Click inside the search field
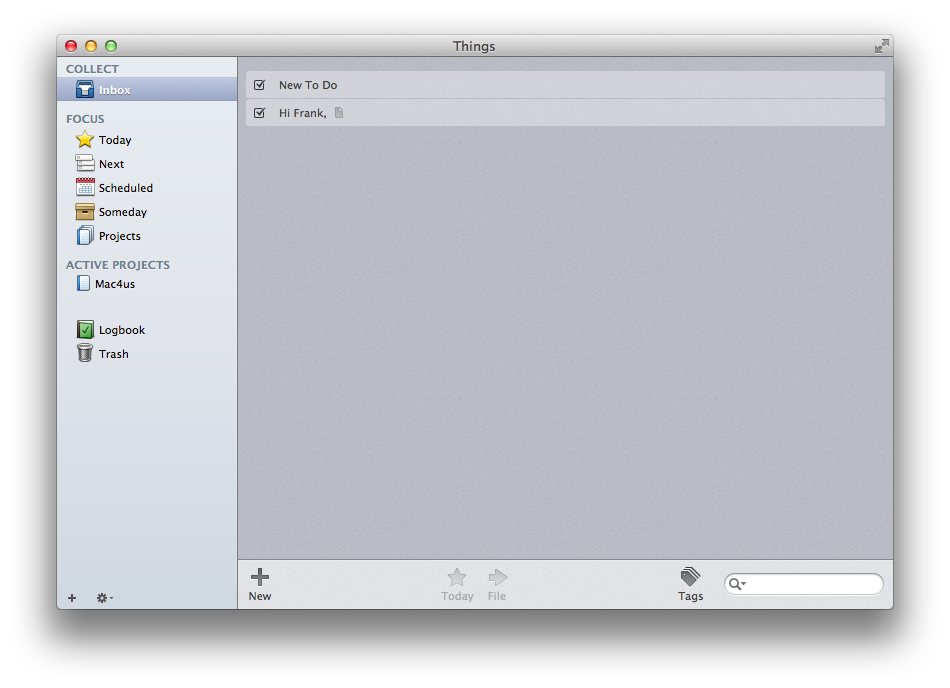950x688 pixels. click(x=803, y=584)
